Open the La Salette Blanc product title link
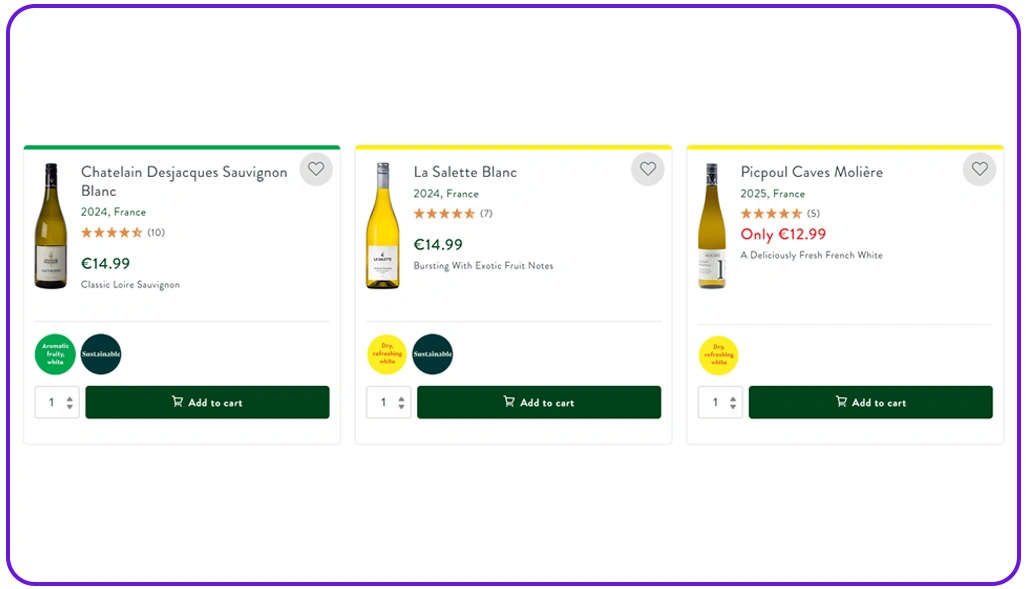 [464, 171]
